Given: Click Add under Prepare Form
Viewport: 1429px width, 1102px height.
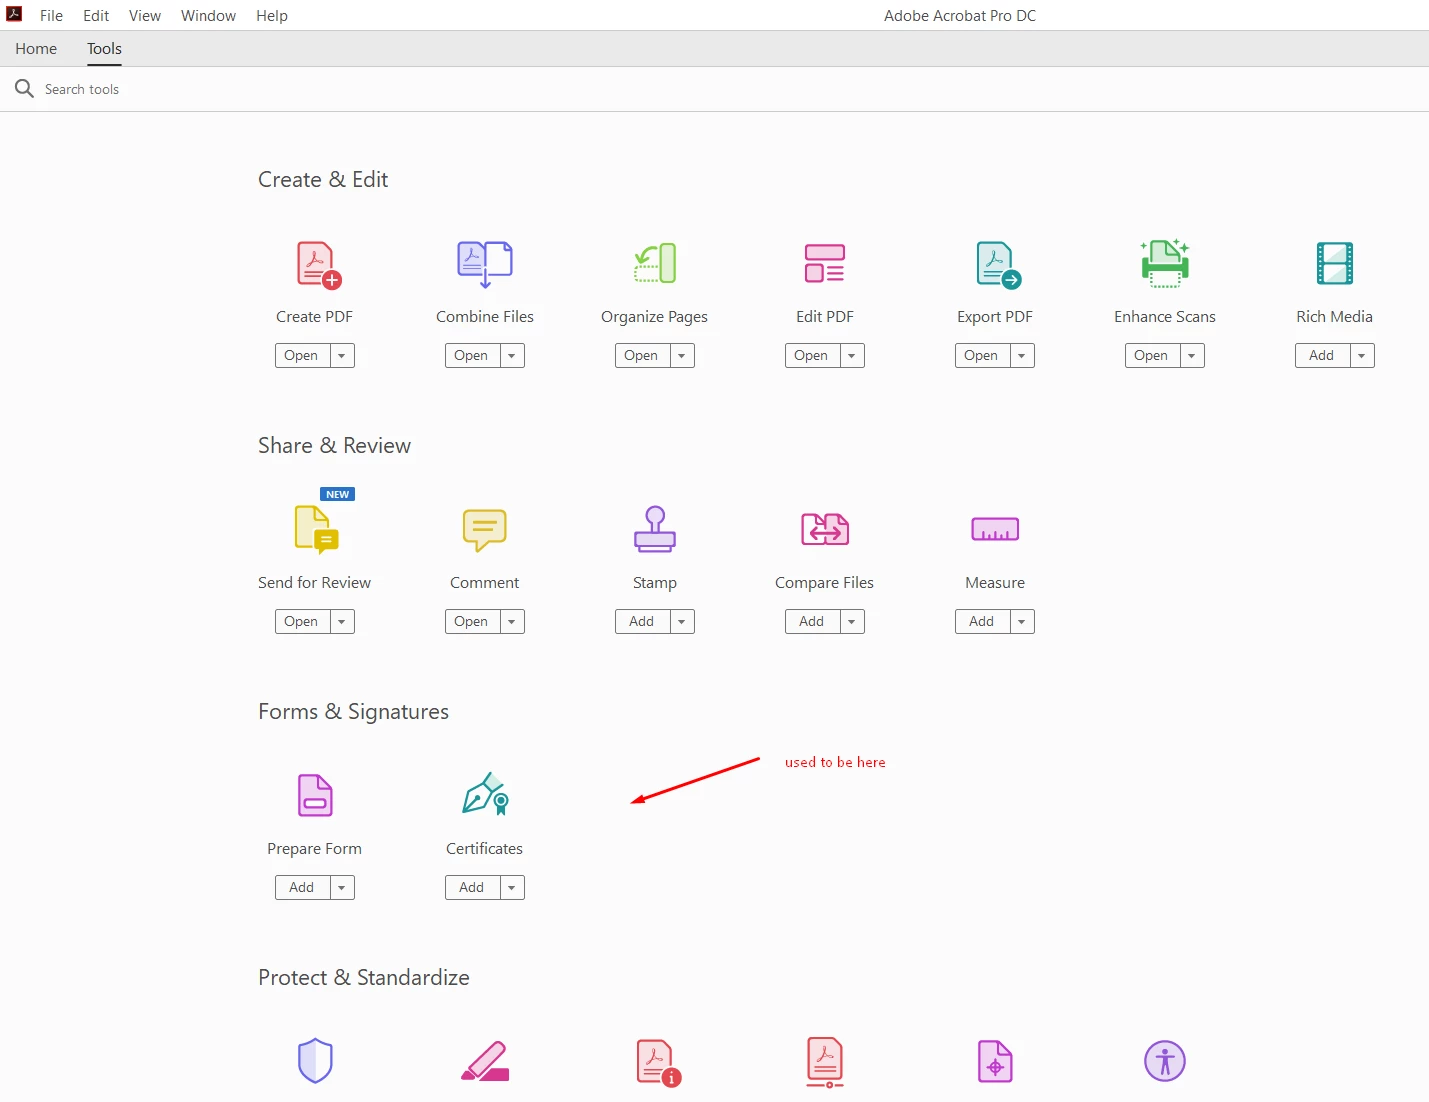Looking at the screenshot, I should (302, 887).
